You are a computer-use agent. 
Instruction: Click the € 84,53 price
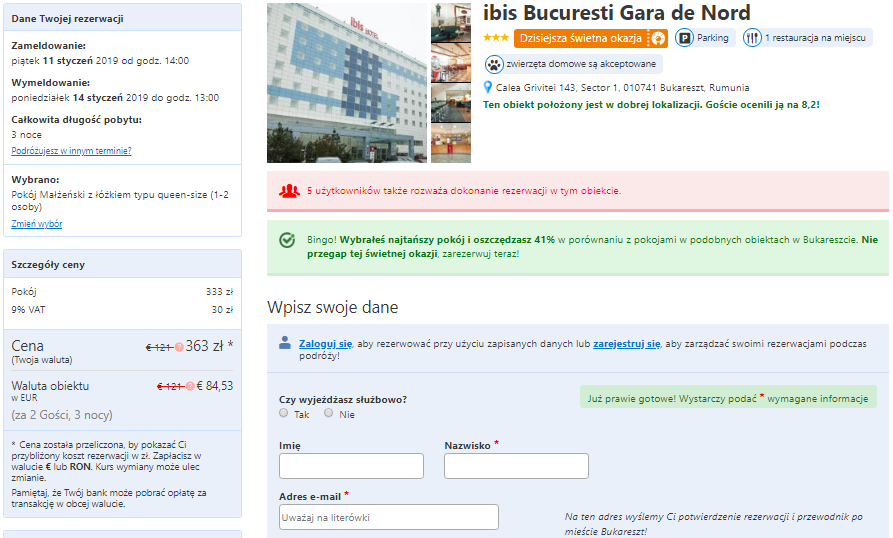(215, 386)
